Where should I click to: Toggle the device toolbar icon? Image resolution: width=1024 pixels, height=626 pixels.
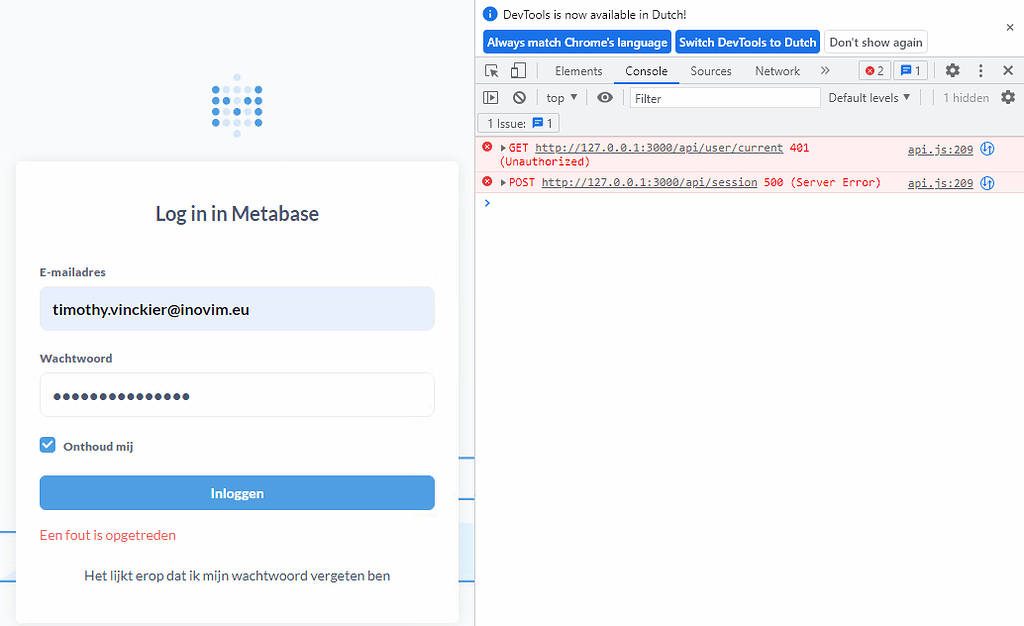pyautogui.click(x=518, y=70)
